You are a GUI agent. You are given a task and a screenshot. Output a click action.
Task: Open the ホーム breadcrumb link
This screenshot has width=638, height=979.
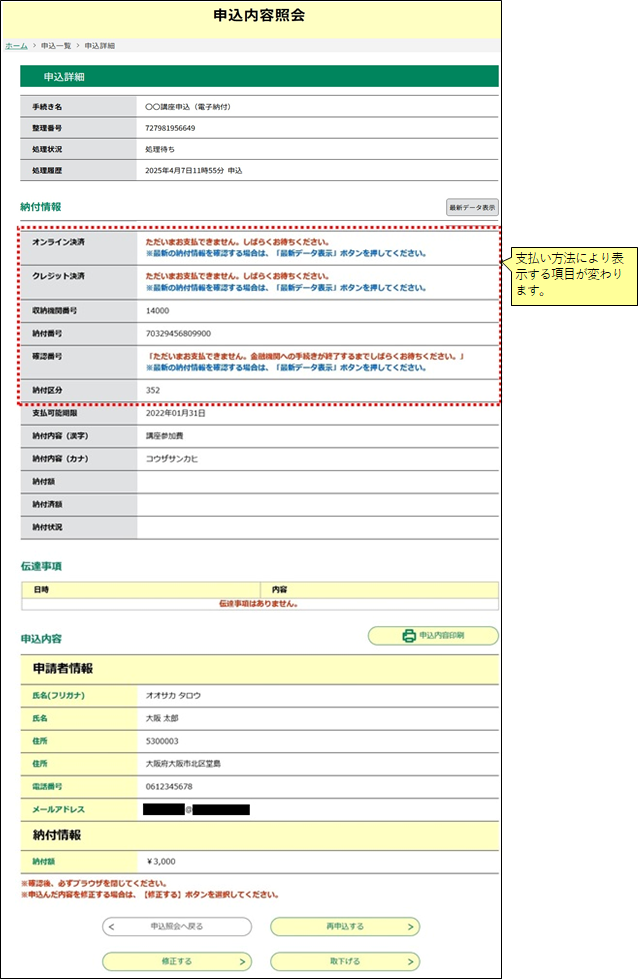point(16,46)
